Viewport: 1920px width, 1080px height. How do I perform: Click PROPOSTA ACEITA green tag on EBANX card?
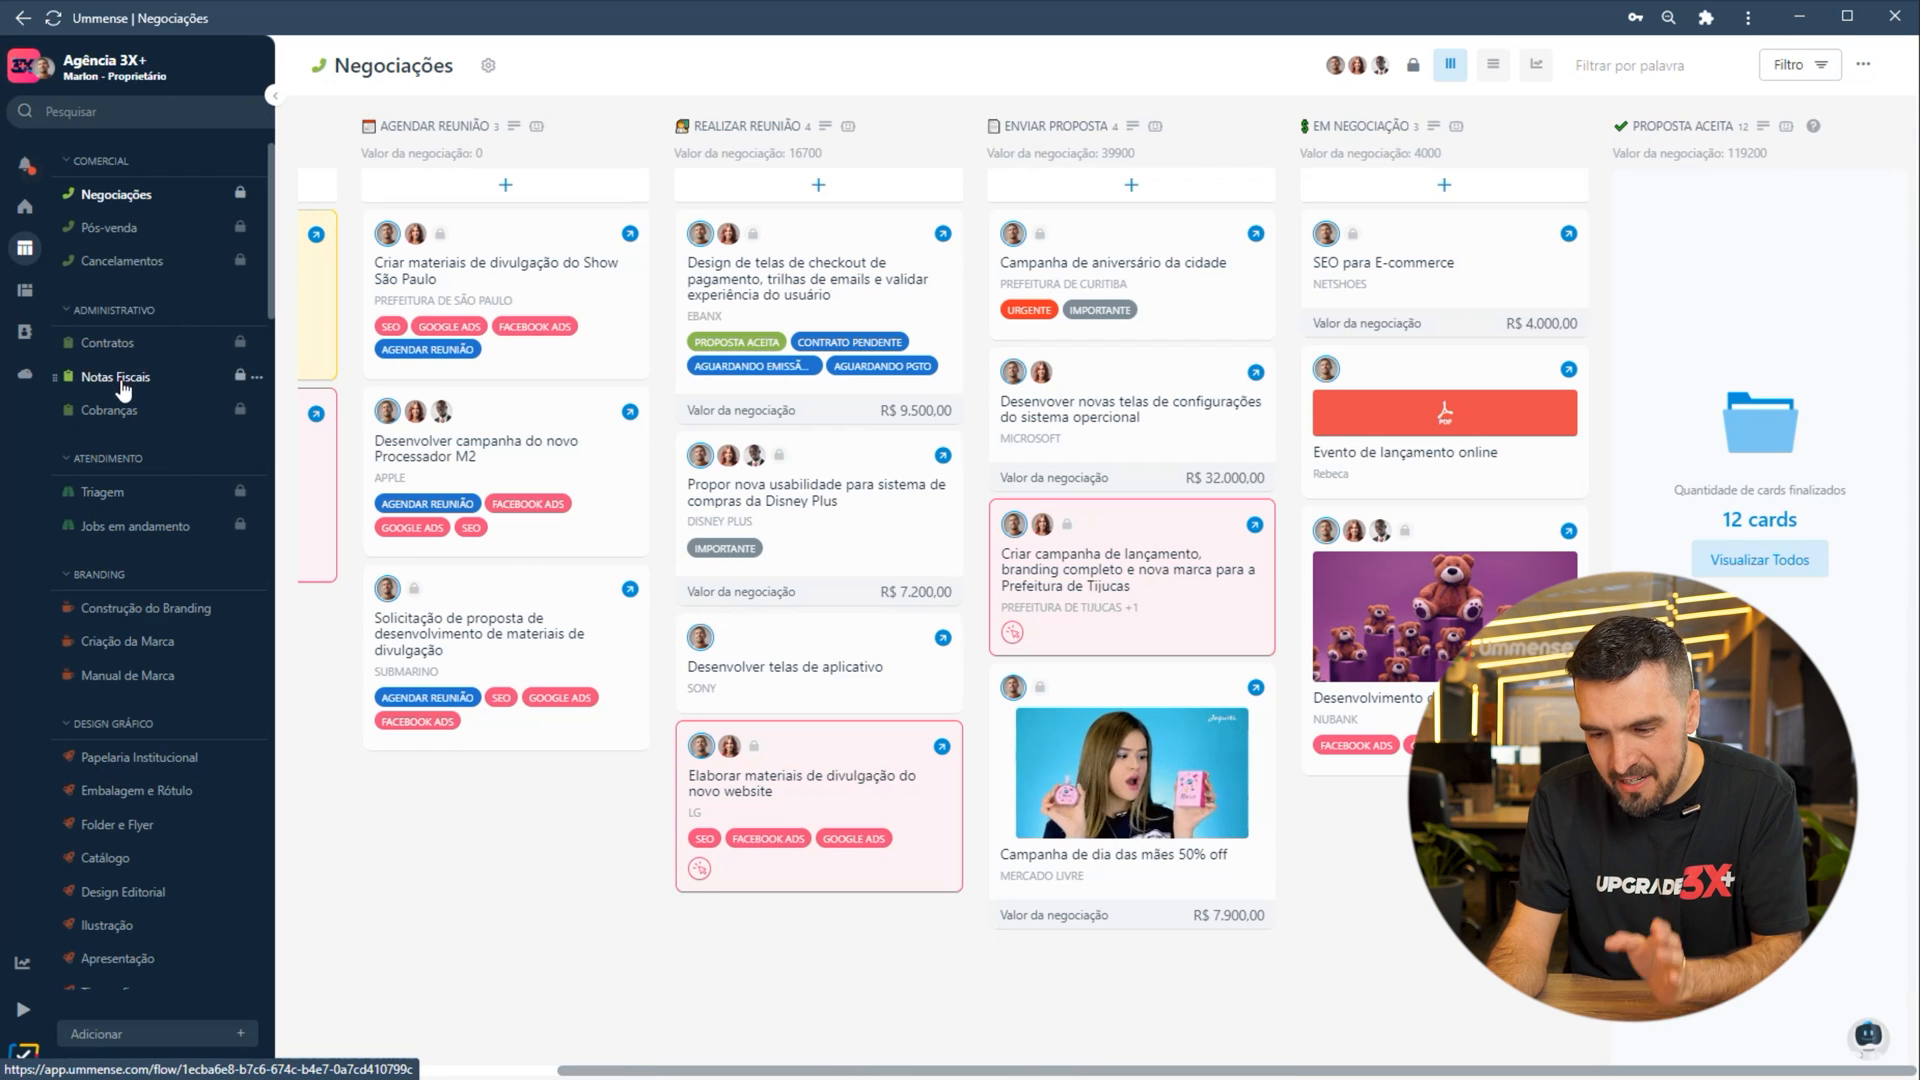pyautogui.click(x=737, y=342)
